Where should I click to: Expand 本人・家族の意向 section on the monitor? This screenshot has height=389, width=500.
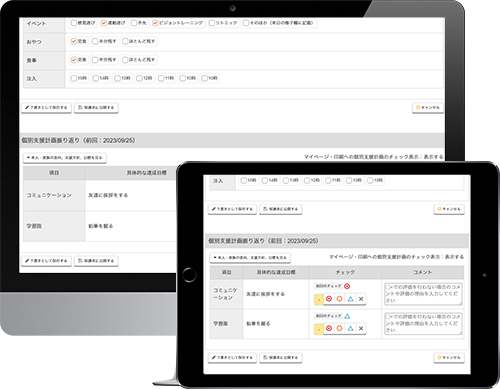(65, 158)
